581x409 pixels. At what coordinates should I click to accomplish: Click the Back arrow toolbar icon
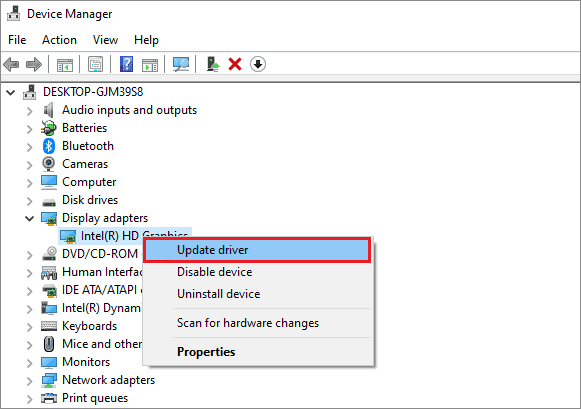[x=11, y=64]
